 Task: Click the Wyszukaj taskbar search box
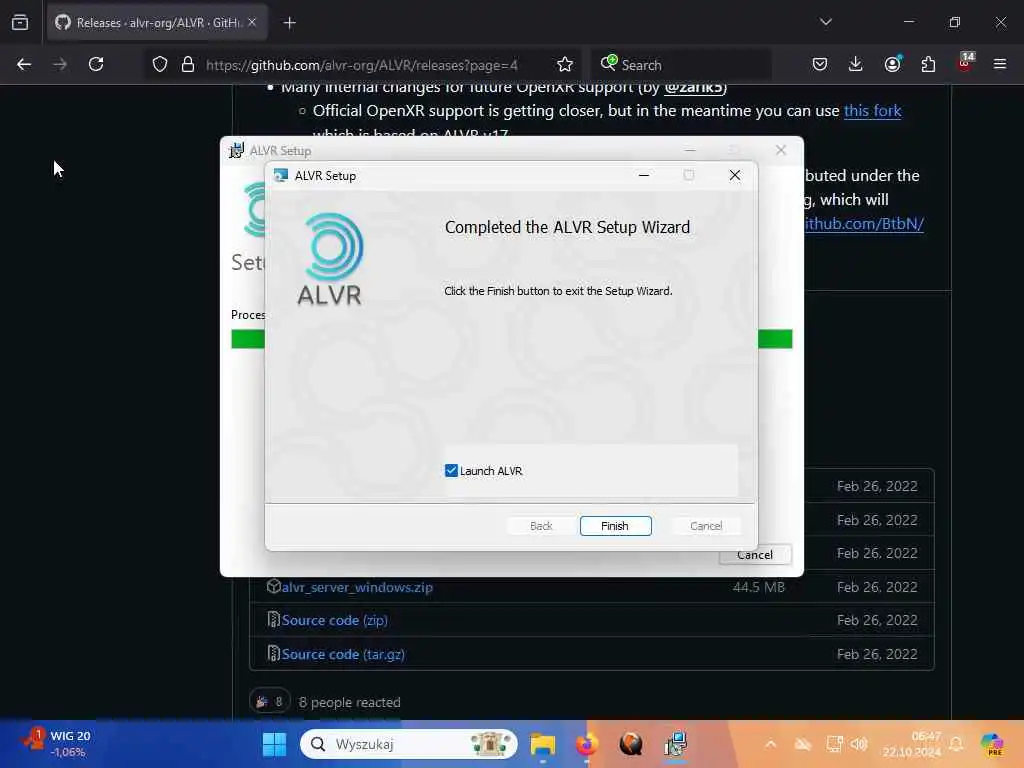(x=409, y=744)
